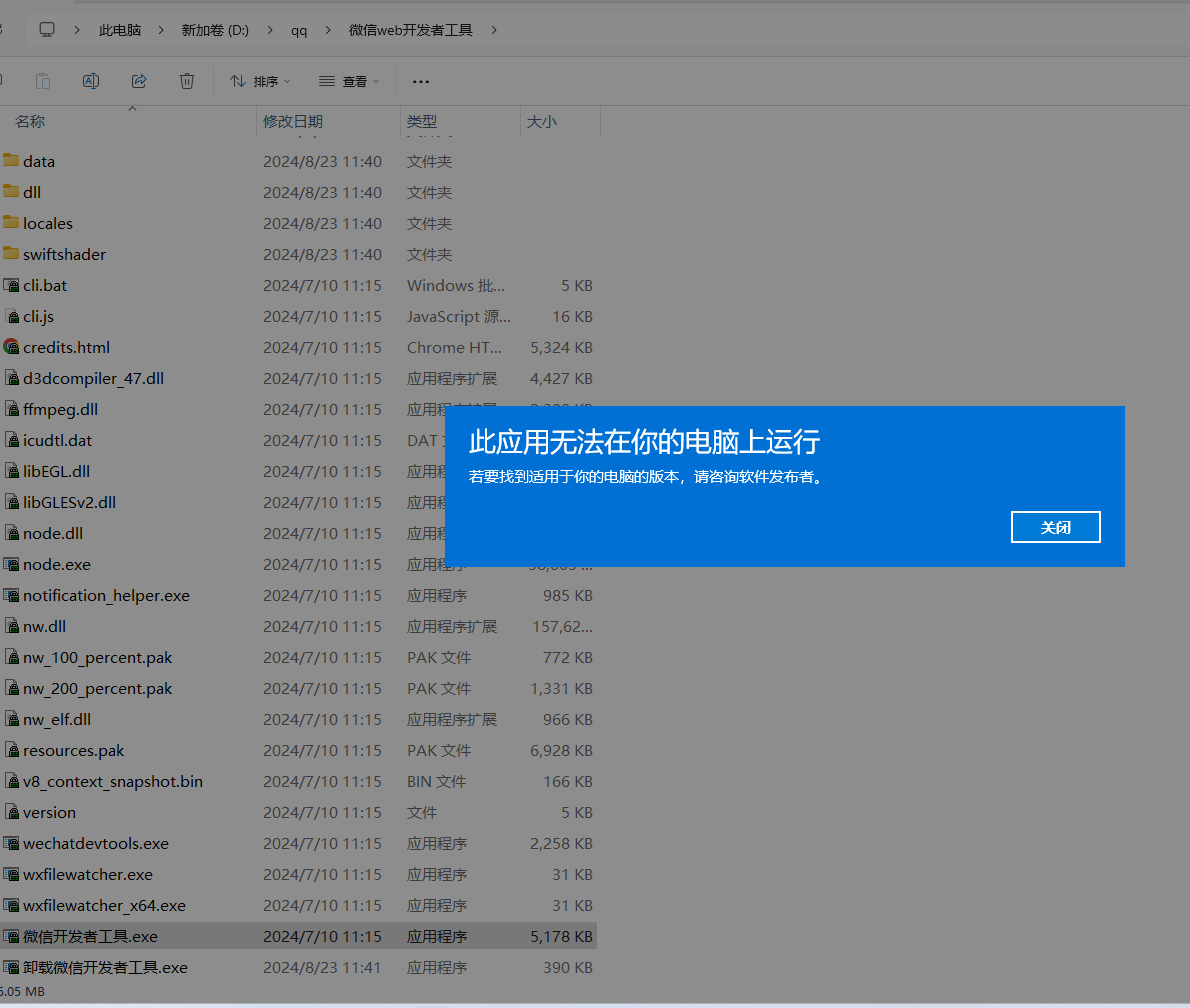Select resources.pak file name

(73, 751)
